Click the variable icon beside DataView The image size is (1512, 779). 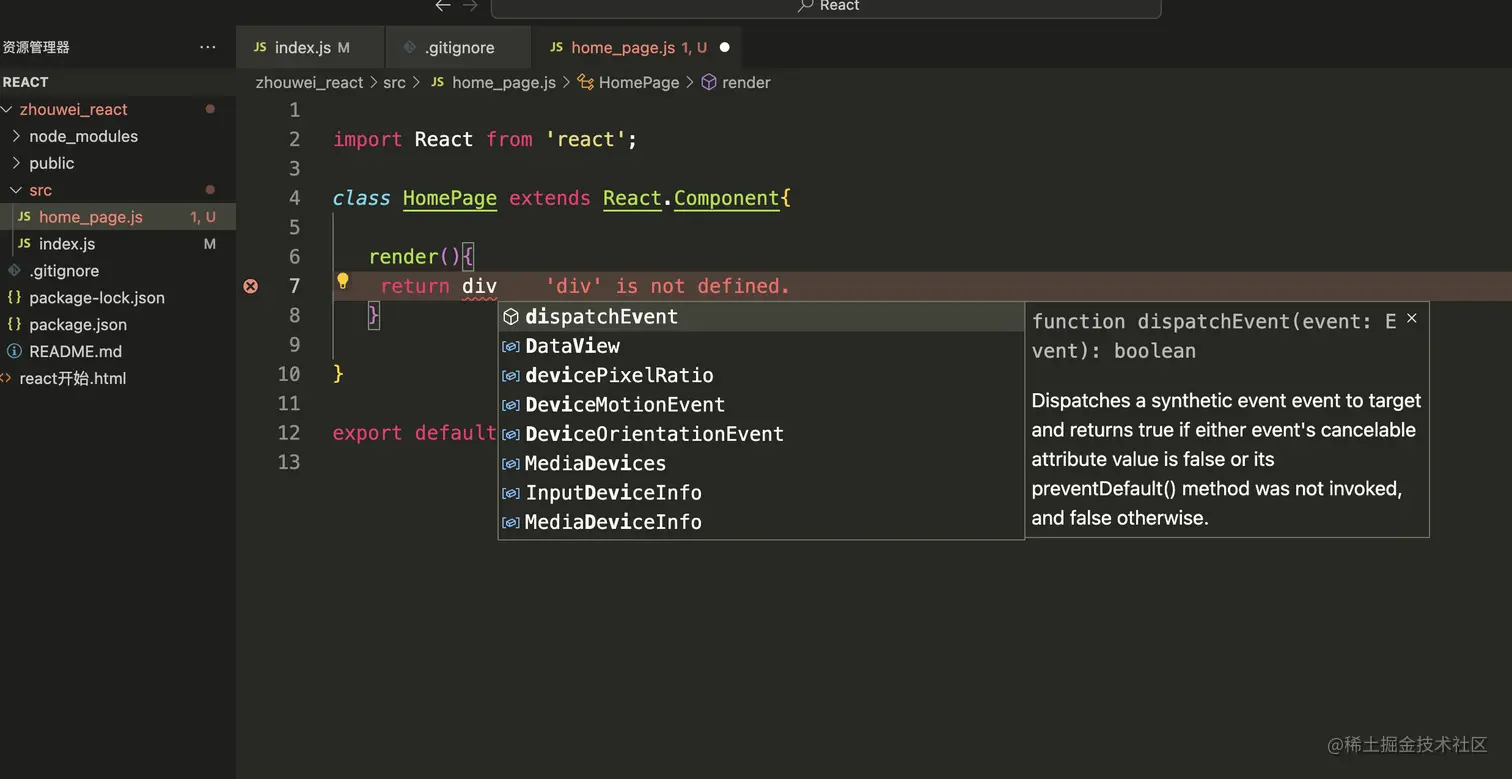pyautogui.click(x=511, y=346)
